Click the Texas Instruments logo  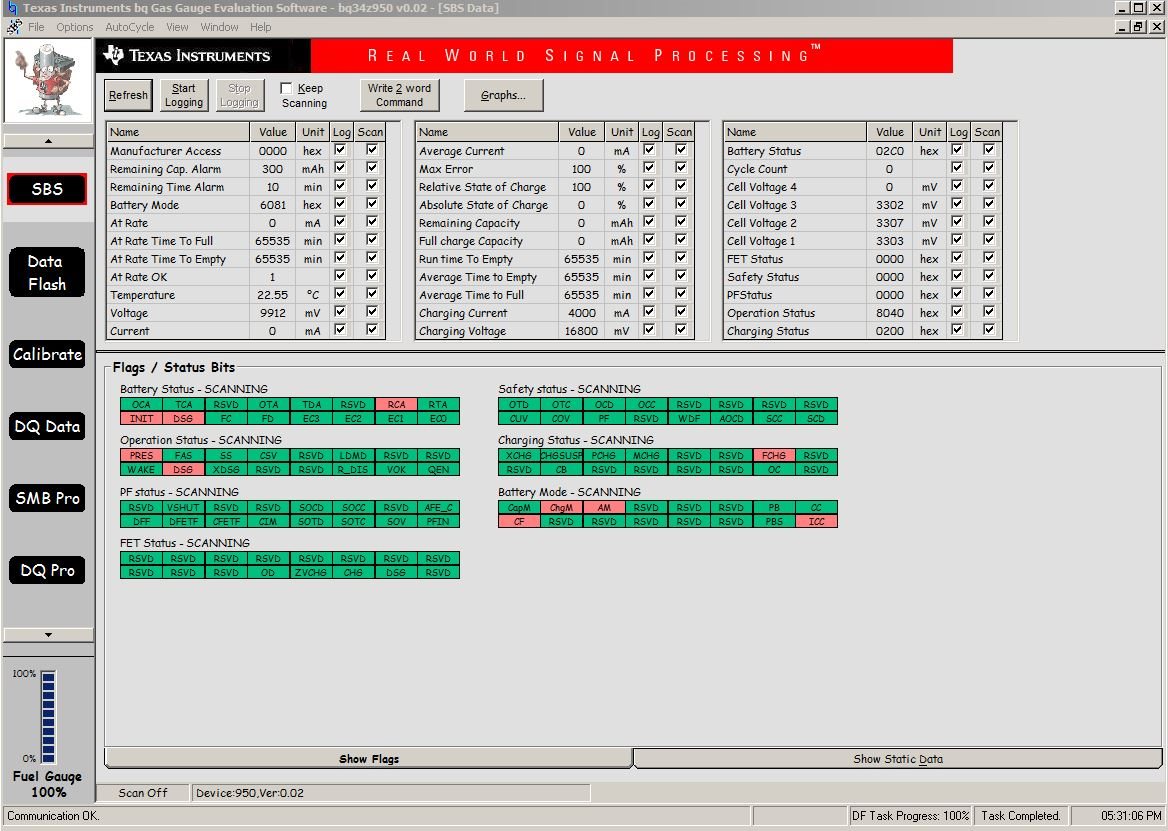tap(187, 55)
